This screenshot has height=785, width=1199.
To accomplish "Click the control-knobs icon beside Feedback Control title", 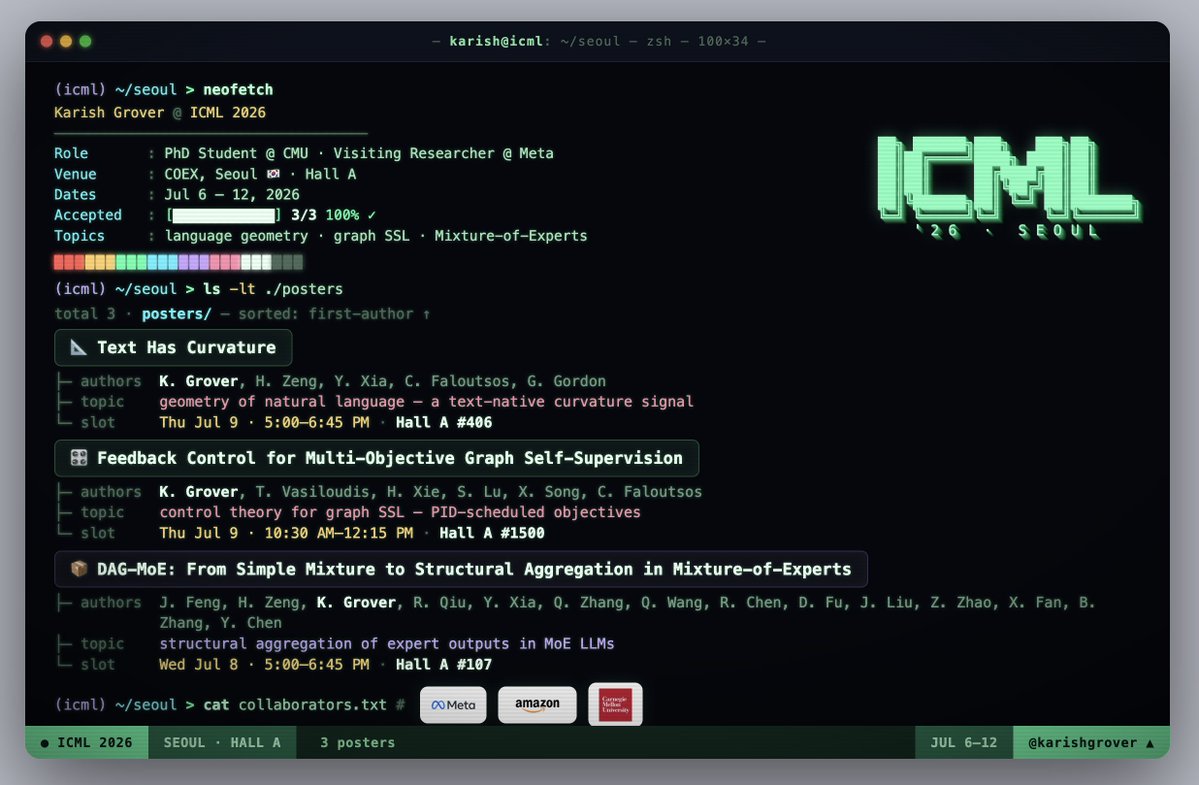I will point(78,458).
